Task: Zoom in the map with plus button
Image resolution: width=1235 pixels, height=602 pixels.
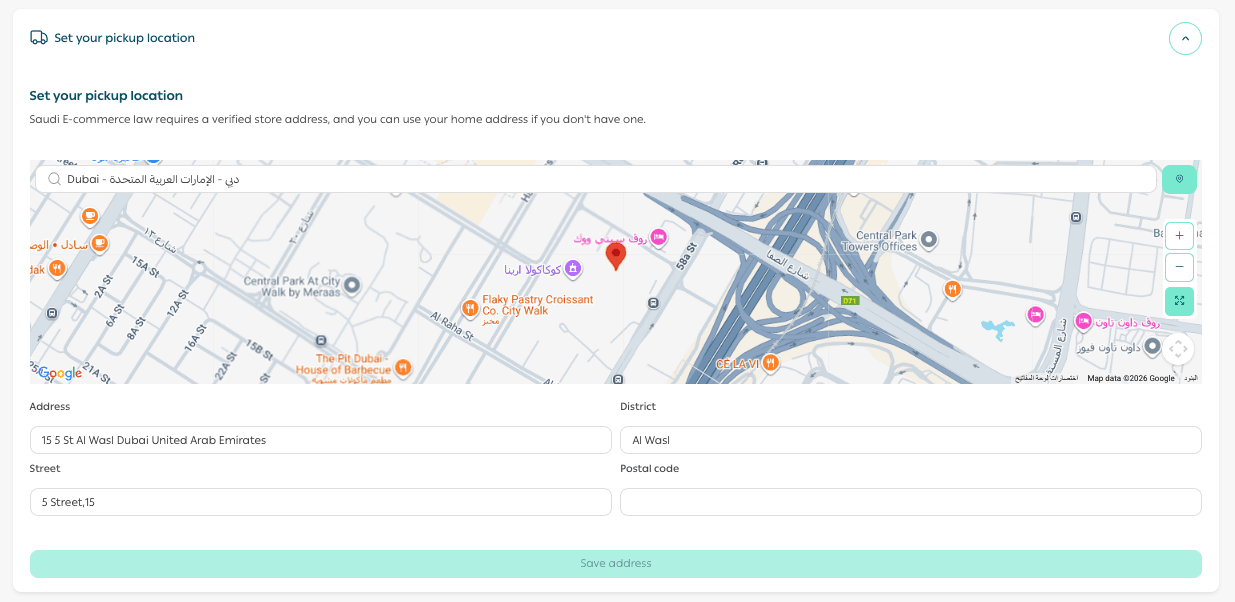Action: 1179,236
